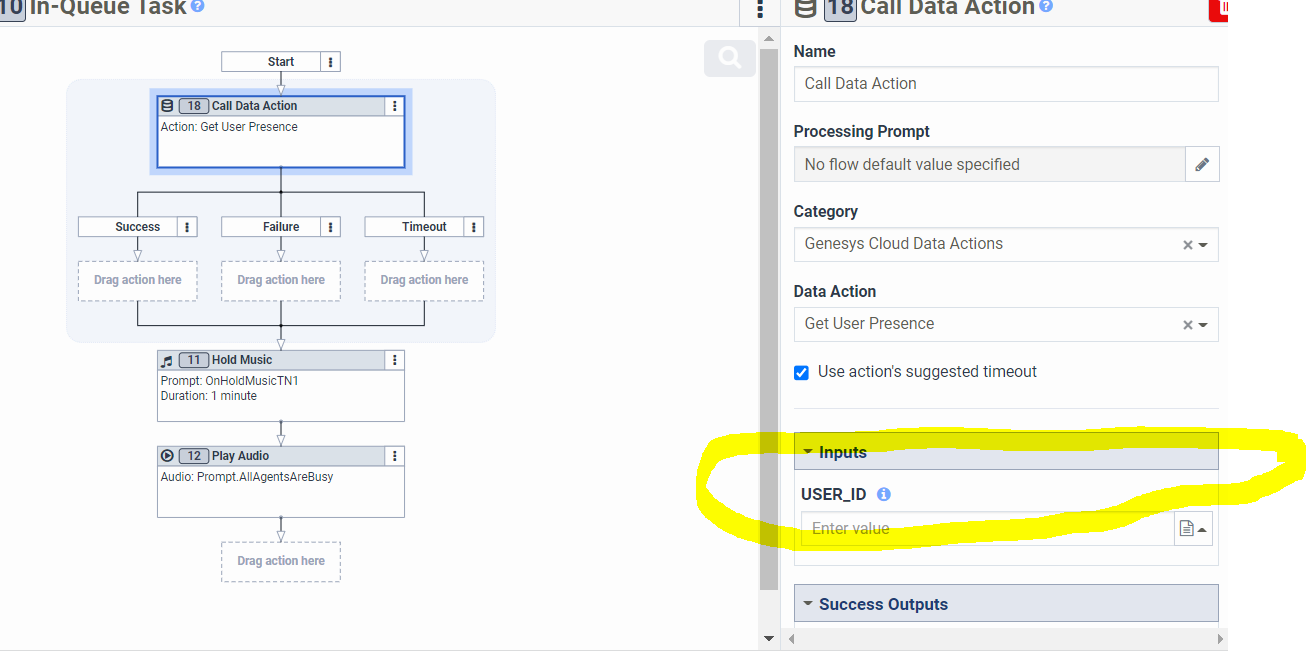Click the play icon on Play Audio node
The width and height of the screenshot is (1306, 657).
[168, 456]
